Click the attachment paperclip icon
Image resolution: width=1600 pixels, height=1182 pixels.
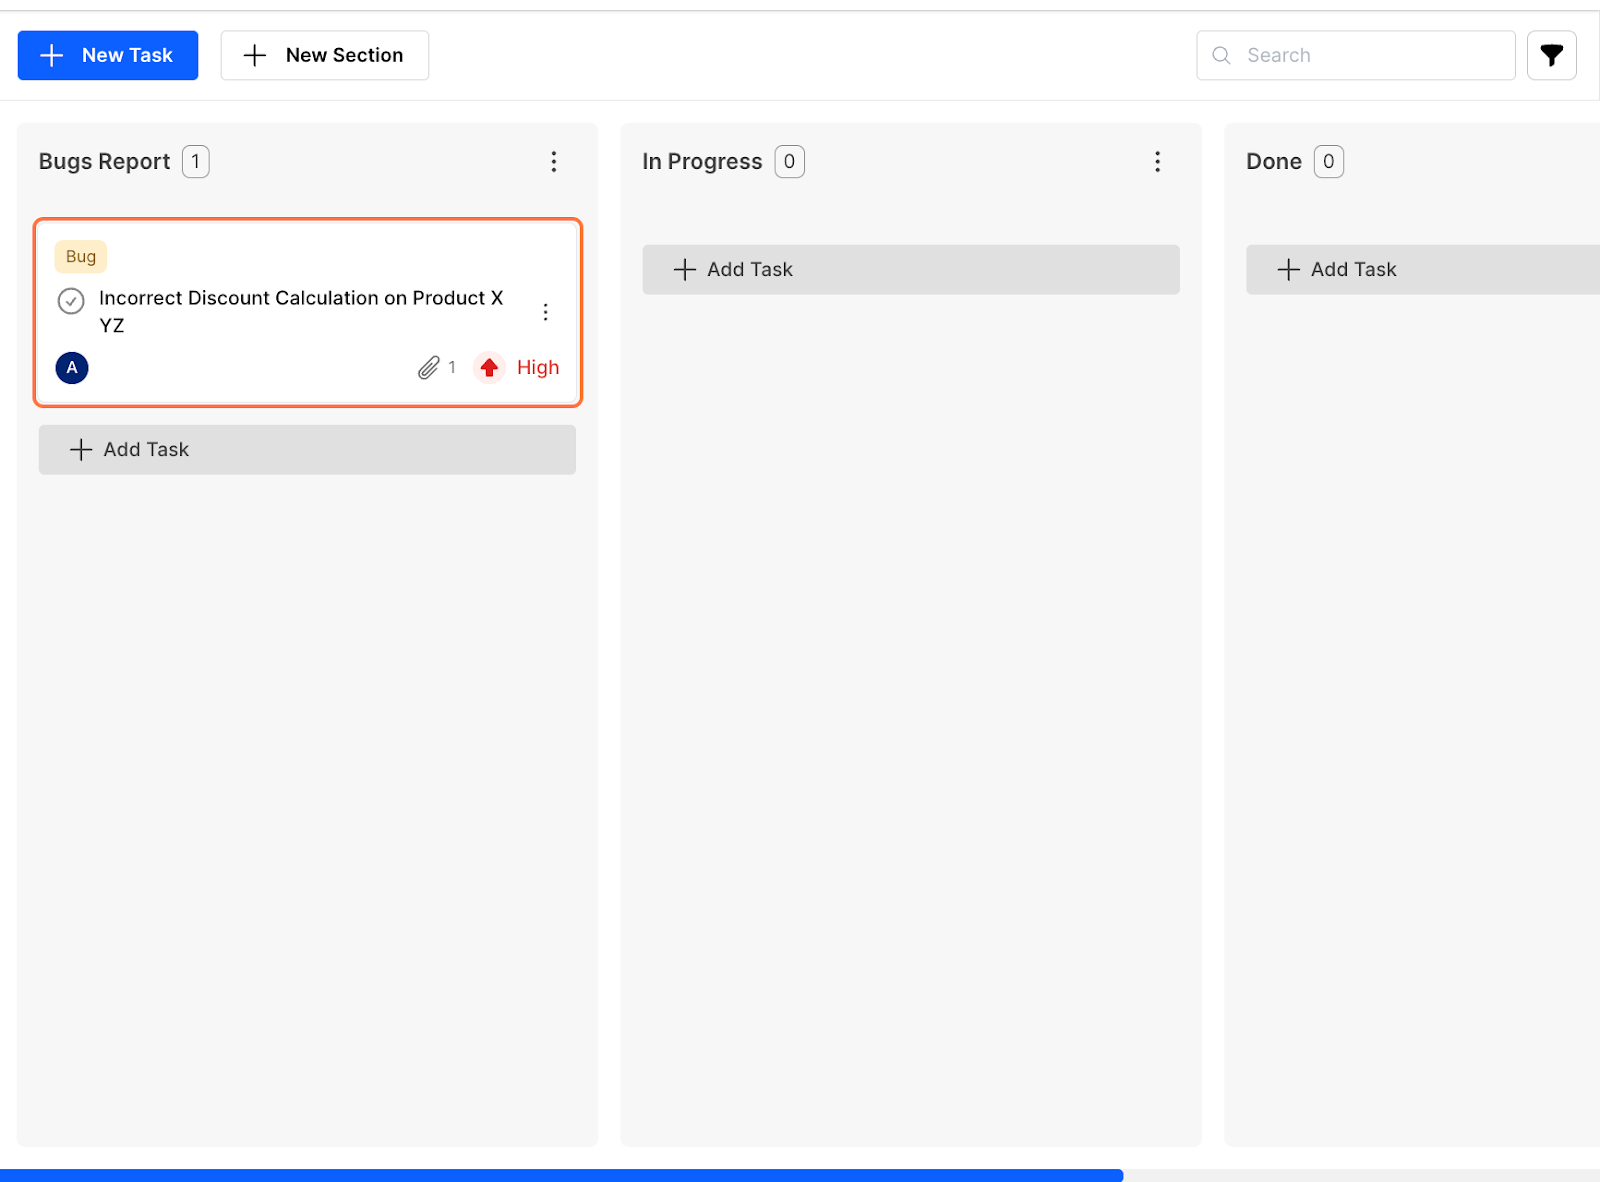pyautogui.click(x=429, y=368)
